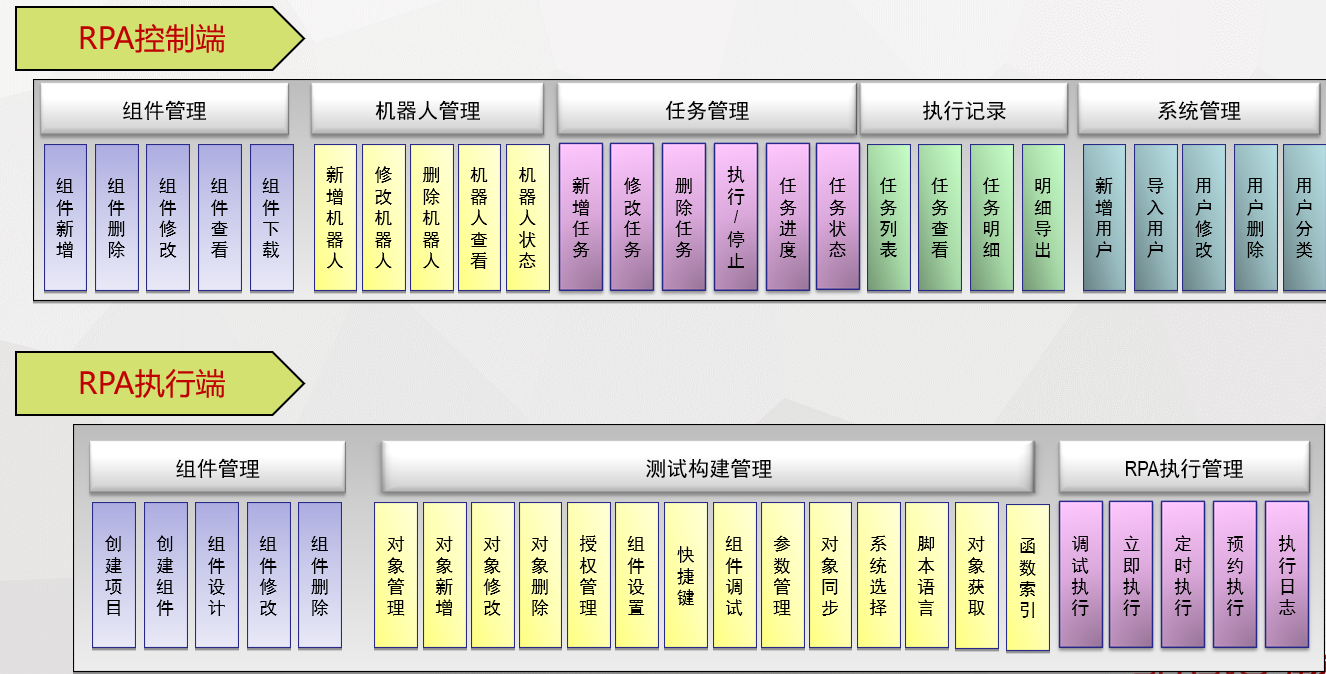The width and height of the screenshot is (1326, 674).
Task: Select the 测试构建管理 header
Action: tap(708, 468)
